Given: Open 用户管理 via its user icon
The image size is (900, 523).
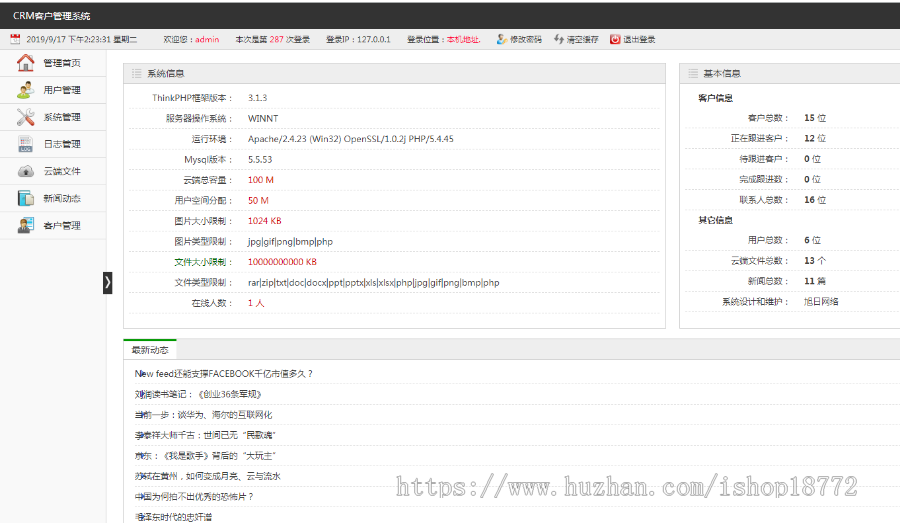Looking at the screenshot, I should (x=25, y=90).
